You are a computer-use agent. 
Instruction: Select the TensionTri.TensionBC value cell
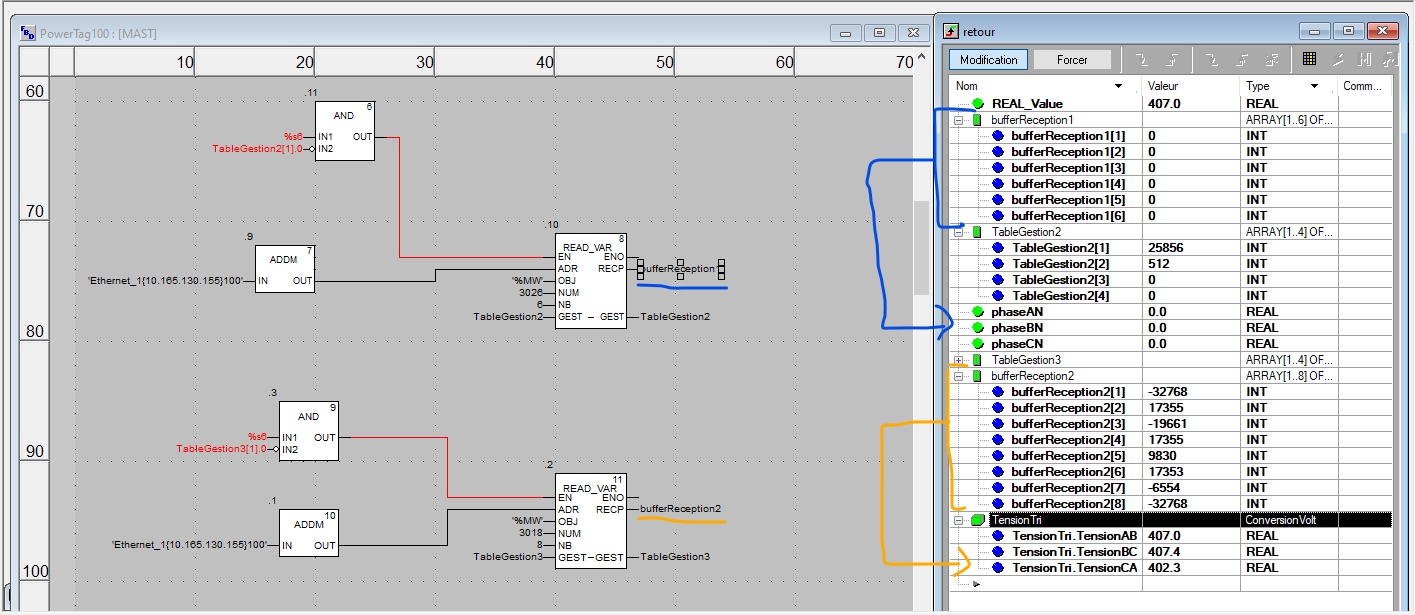1190,552
